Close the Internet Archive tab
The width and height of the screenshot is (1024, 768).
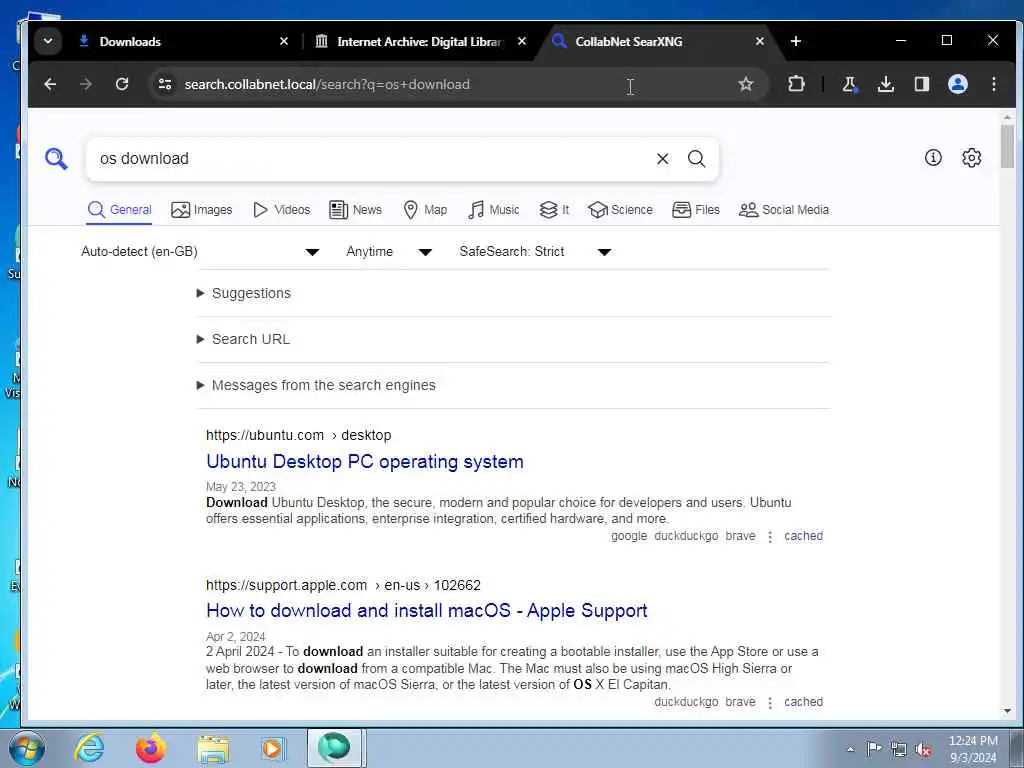click(522, 41)
